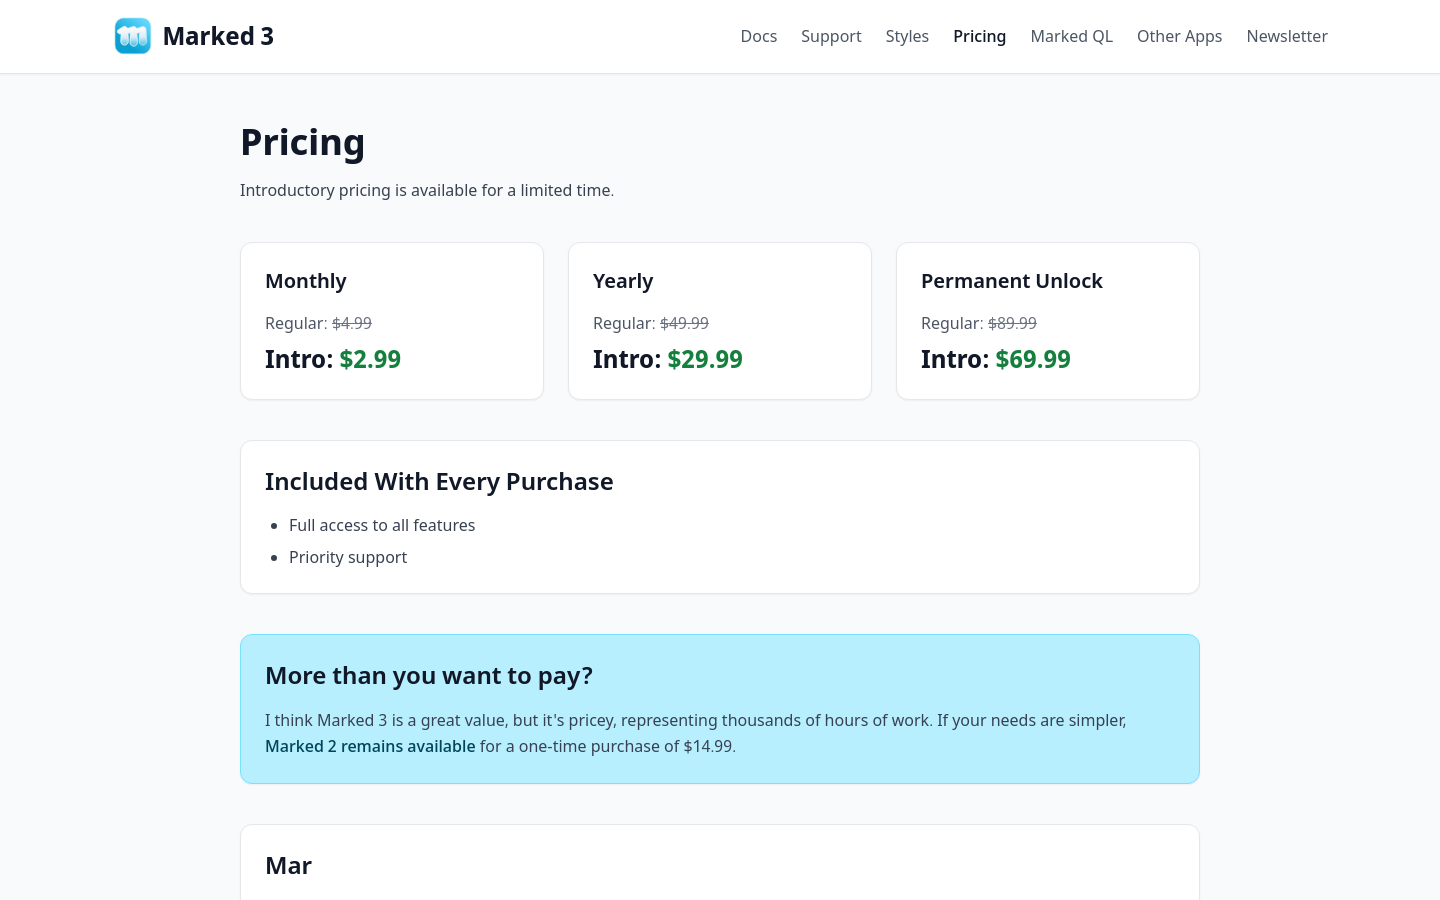Click the introductory pricing subtitle text
This screenshot has width=1440, height=900.
[427, 190]
